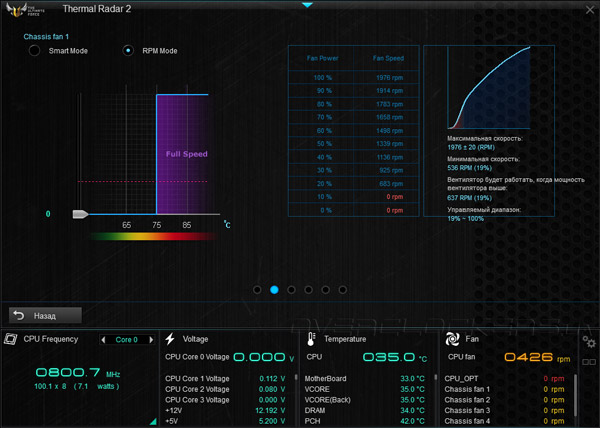Select the RPM Mode radio button
Screen dimensions: 600x428
(x=128, y=50)
